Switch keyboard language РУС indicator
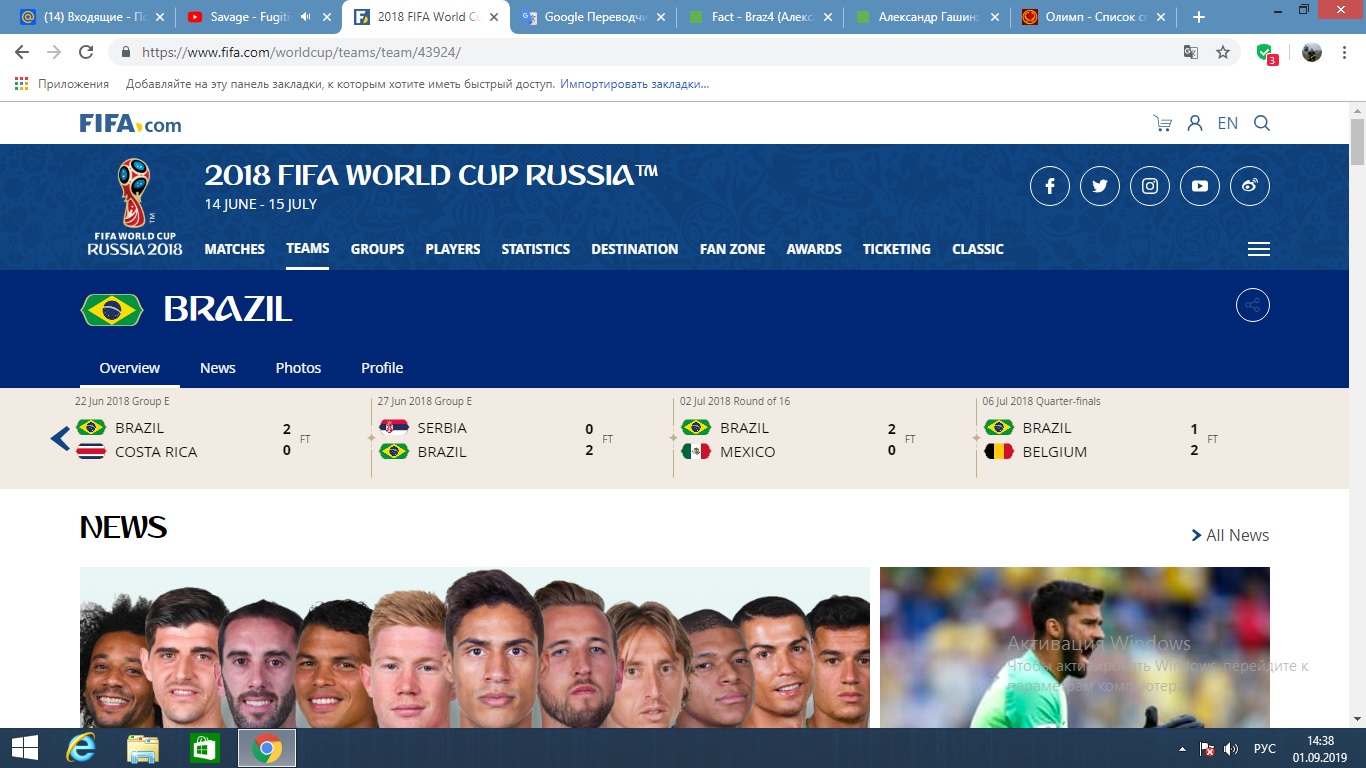The width and height of the screenshot is (1366, 768). click(x=1265, y=749)
